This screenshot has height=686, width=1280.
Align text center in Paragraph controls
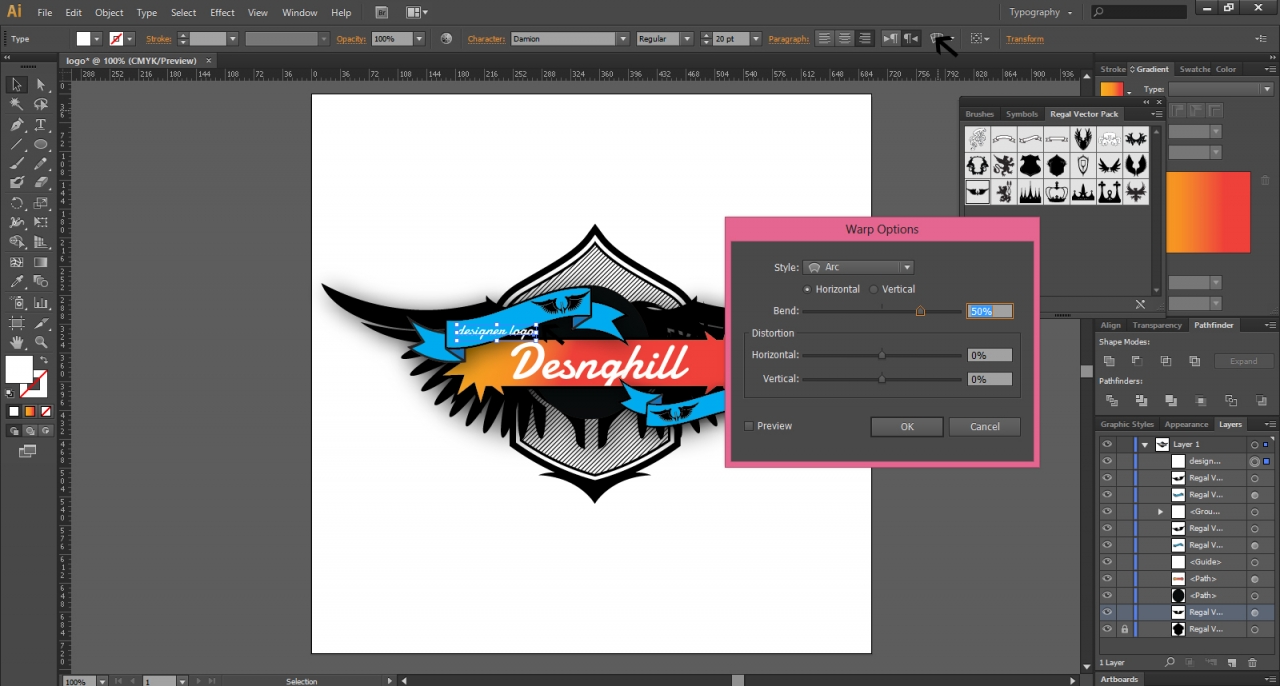(845, 39)
